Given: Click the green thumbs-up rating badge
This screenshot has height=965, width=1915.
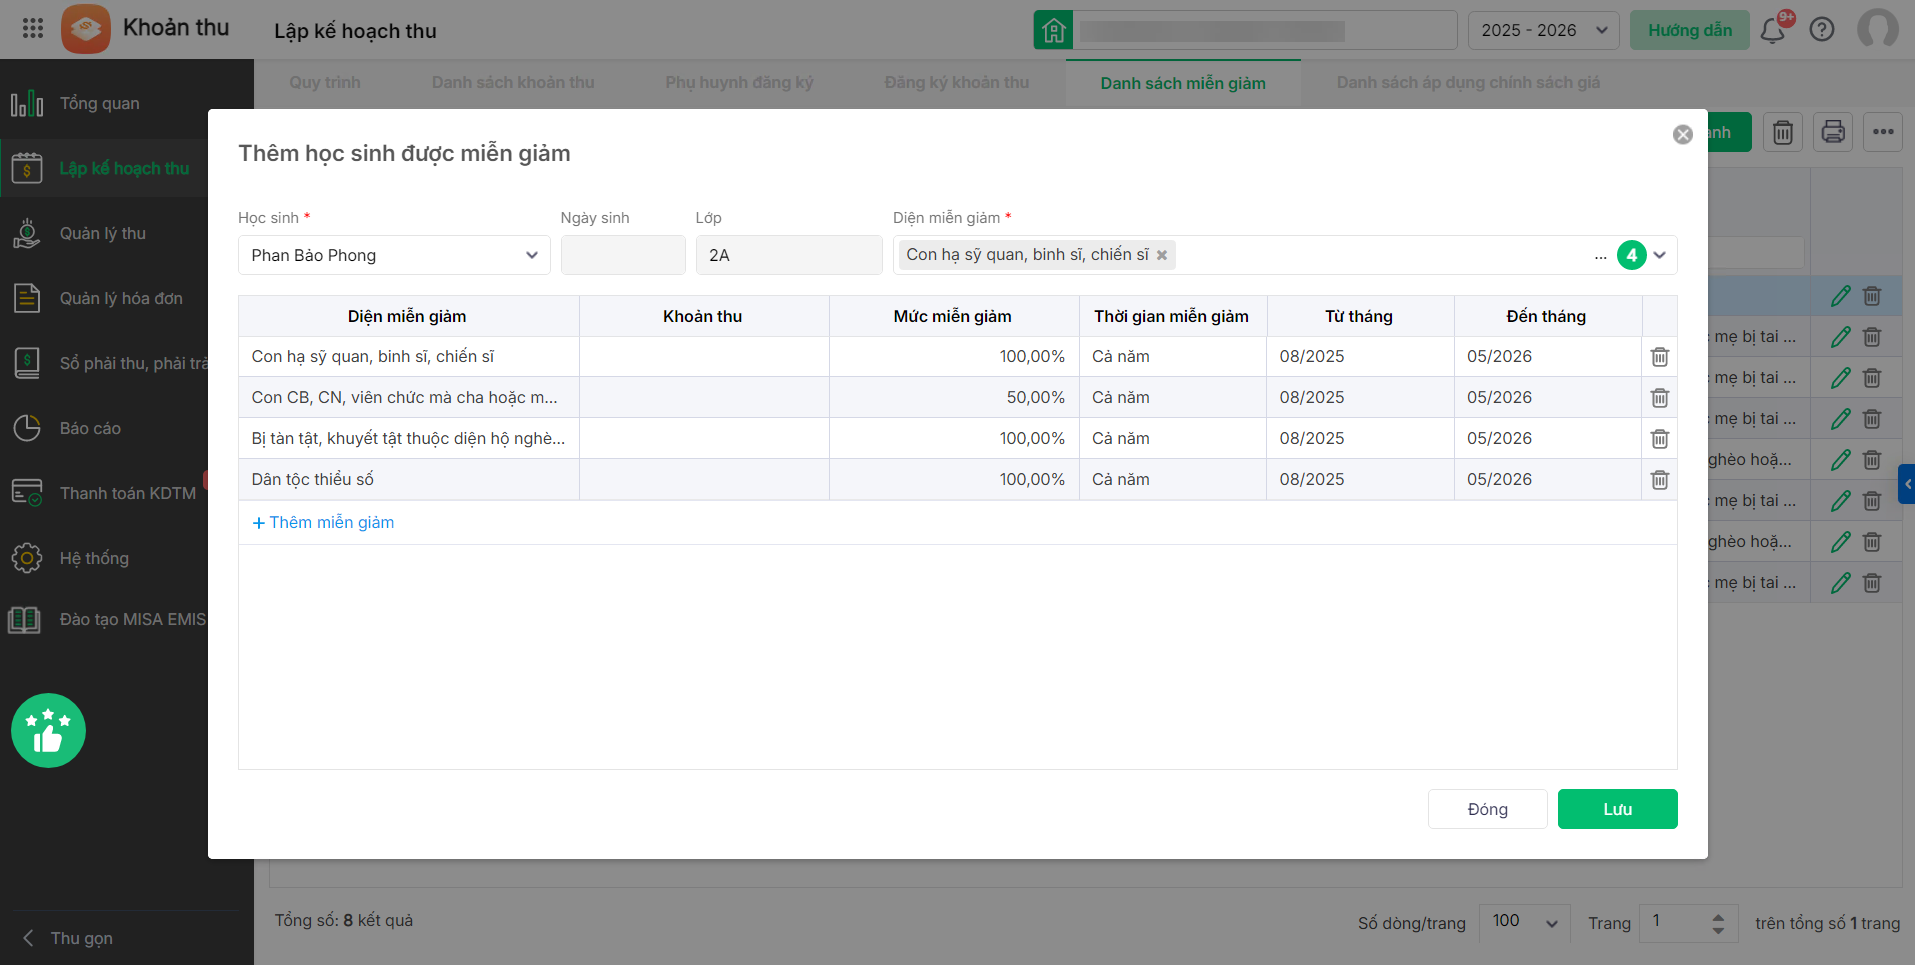Looking at the screenshot, I should (48, 730).
